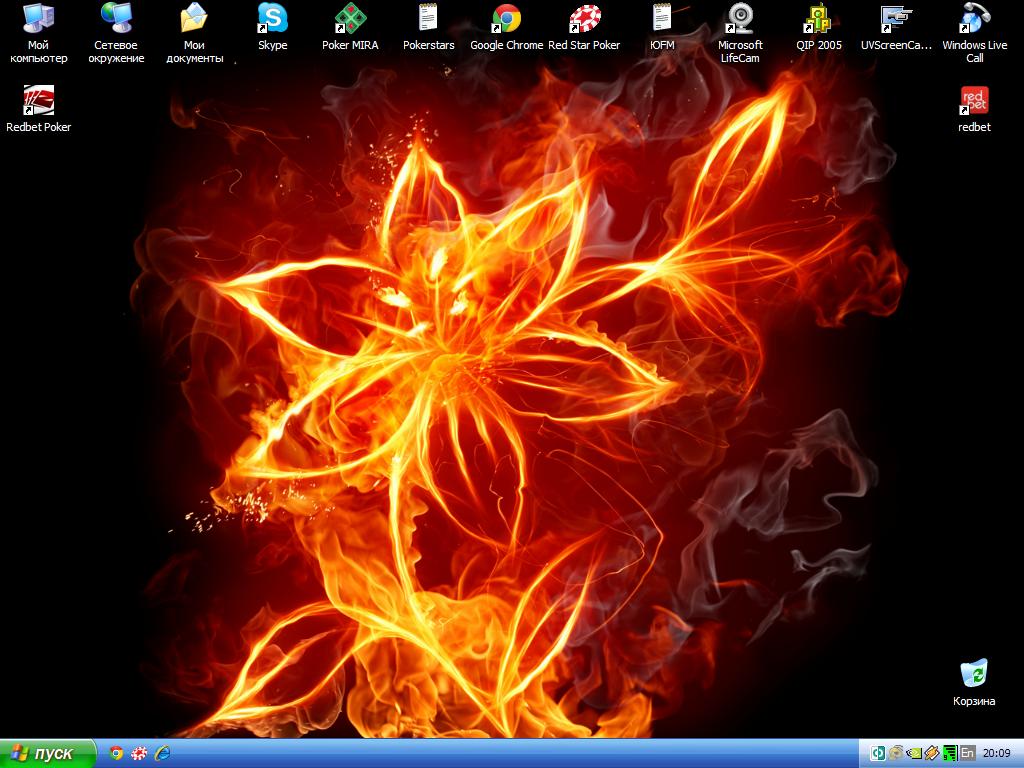Launch Internet Explorer from the quick launch bar
The image size is (1024, 768).
pyautogui.click(x=161, y=753)
